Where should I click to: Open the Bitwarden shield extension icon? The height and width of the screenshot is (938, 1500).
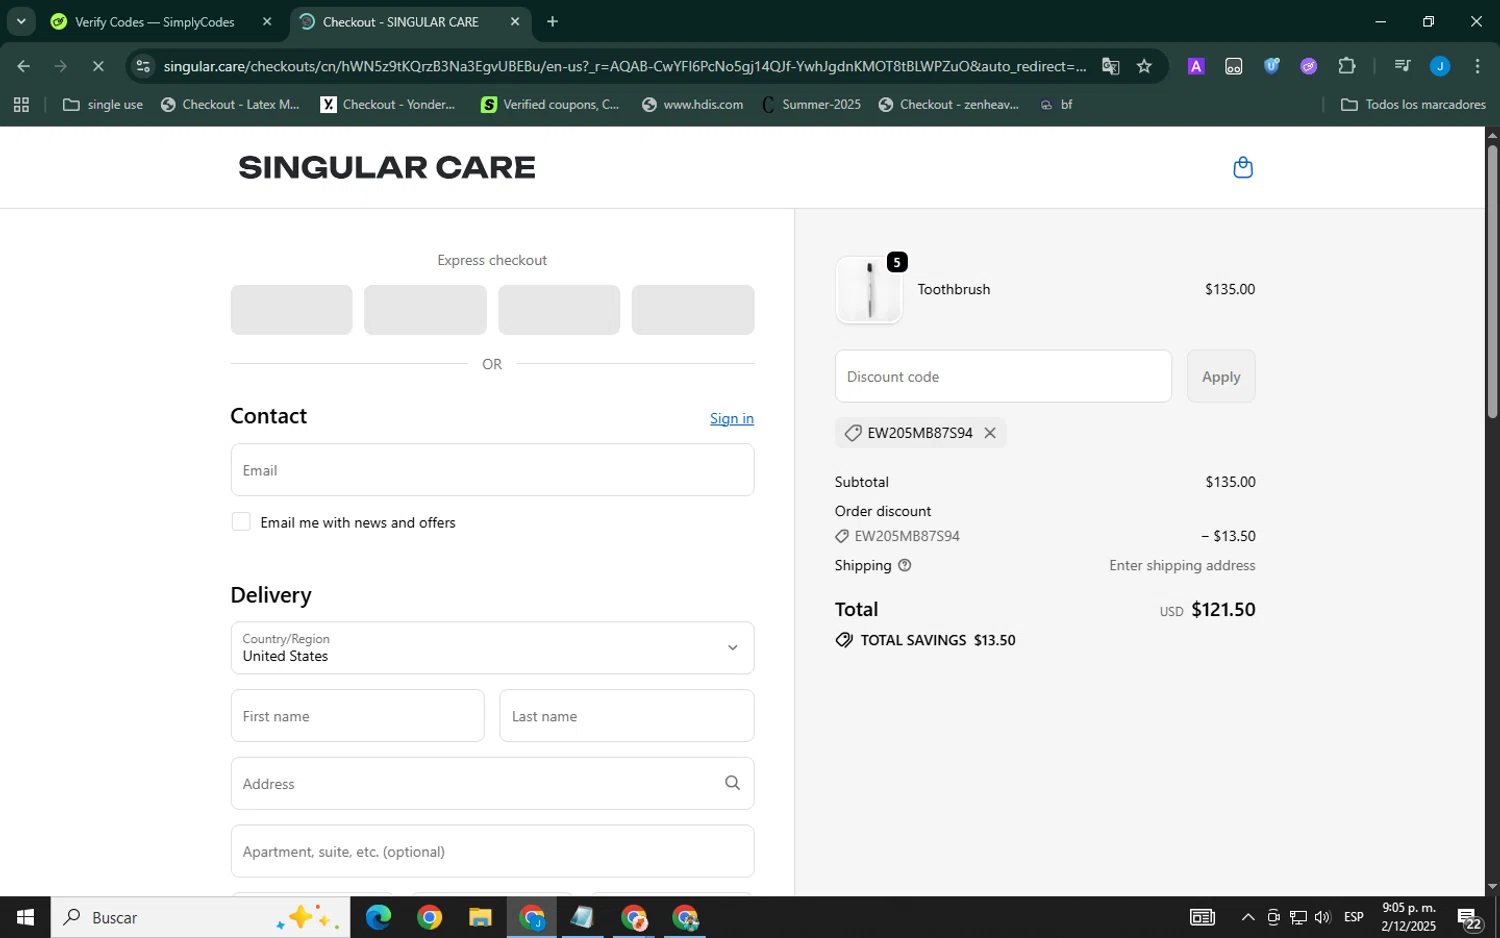(1272, 67)
